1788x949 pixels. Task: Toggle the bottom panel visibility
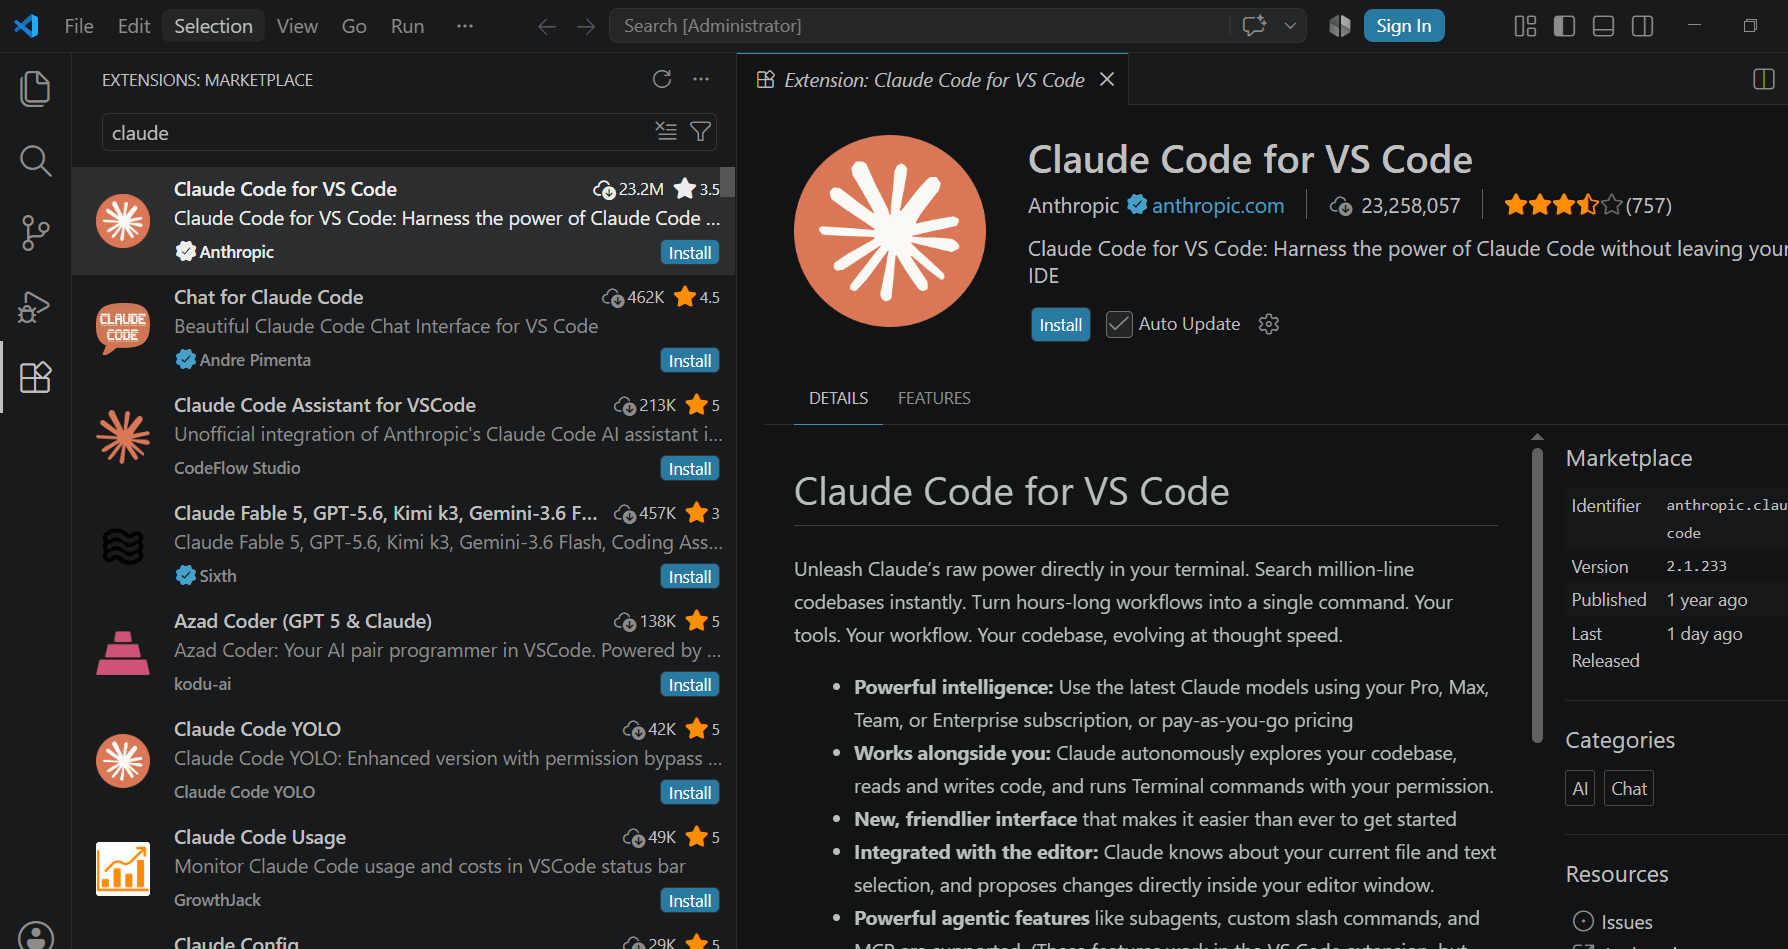[1603, 26]
